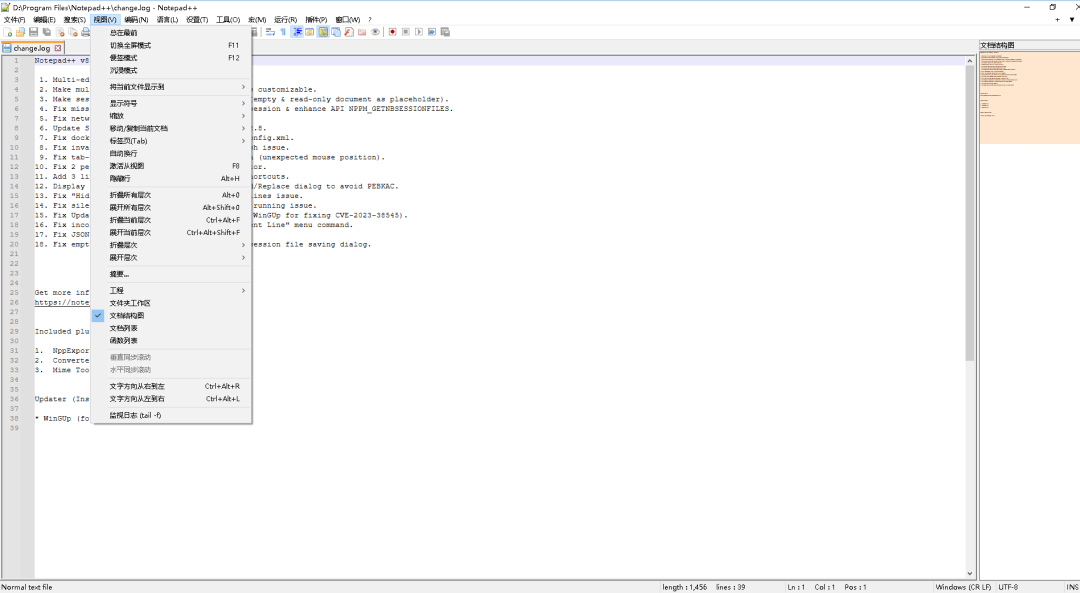The image size is (1080, 593).
Task: Expand the 缩放 zoom submenu
Action: coord(172,116)
